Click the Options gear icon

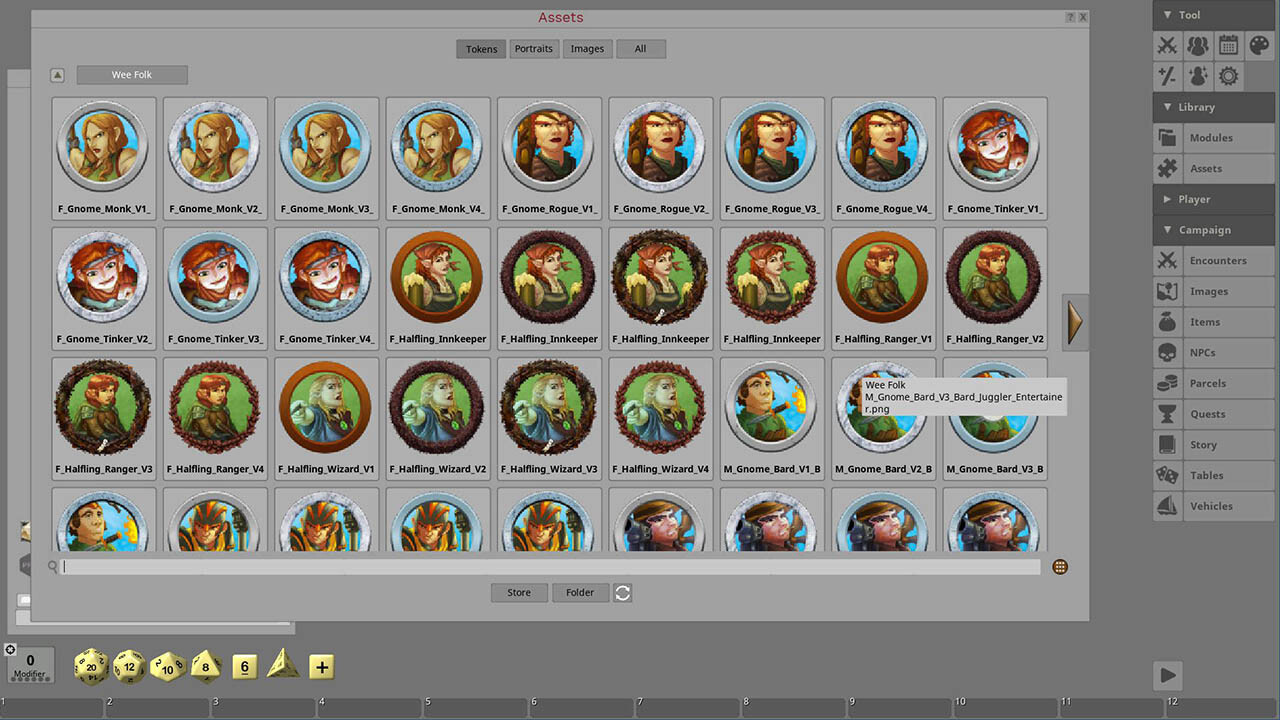coord(1228,76)
